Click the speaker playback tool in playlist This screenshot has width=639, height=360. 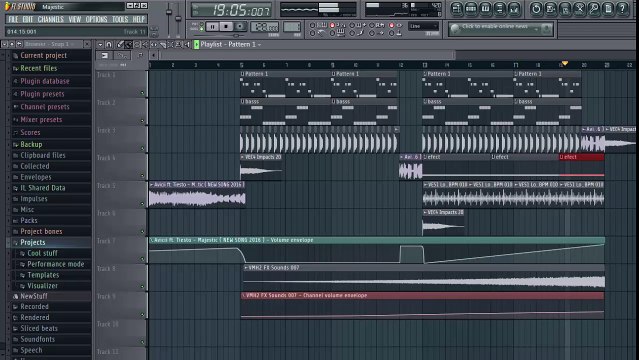click(187, 44)
